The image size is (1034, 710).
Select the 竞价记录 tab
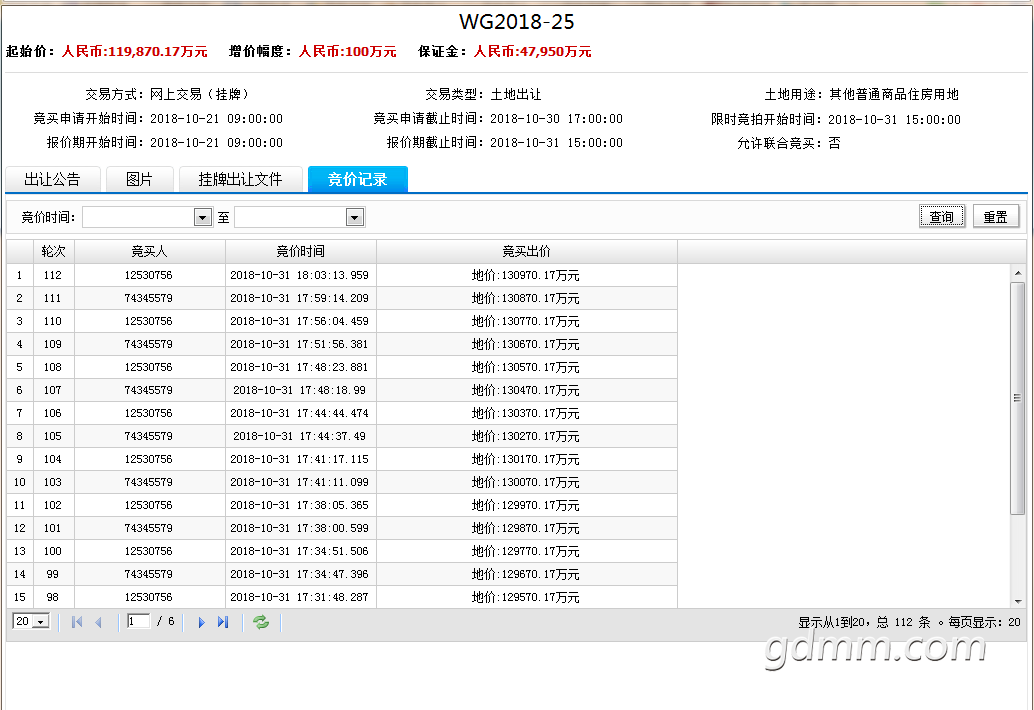coord(357,179)
